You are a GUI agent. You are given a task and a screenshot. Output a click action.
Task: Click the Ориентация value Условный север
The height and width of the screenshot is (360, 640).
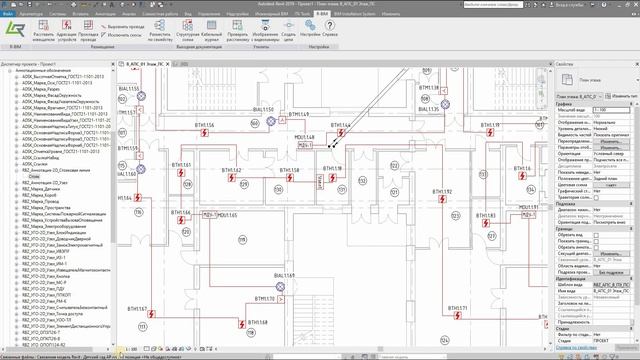coord(611,154)
